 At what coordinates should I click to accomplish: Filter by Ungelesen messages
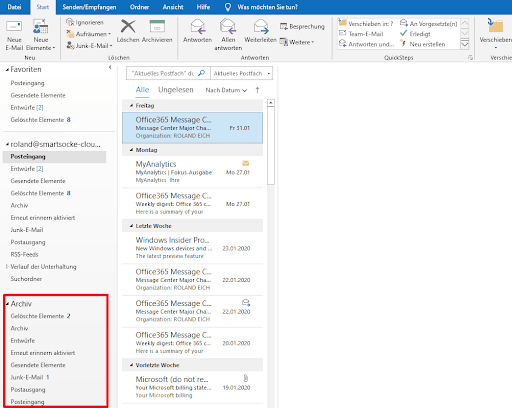[176, 90]
